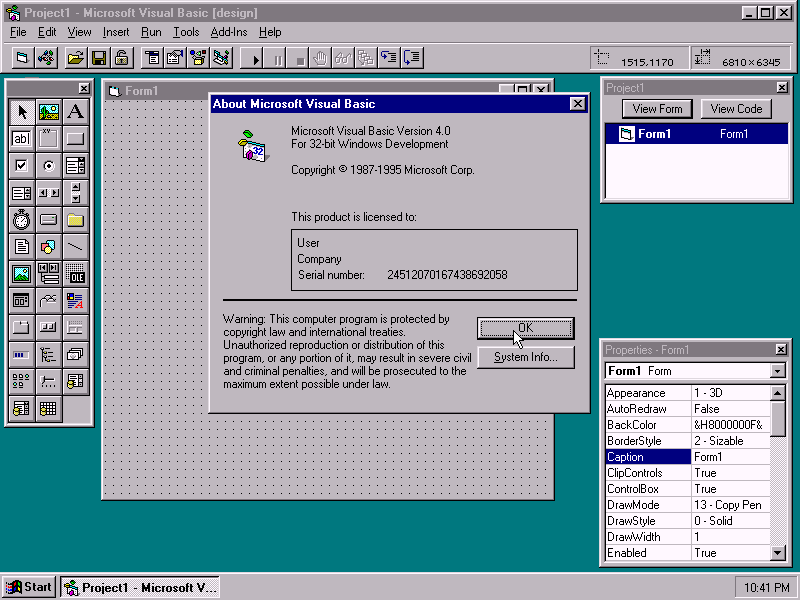Open the Properties object dropdown showing Form1
This screenshot has height=600, width=800.
pos(777,370)
